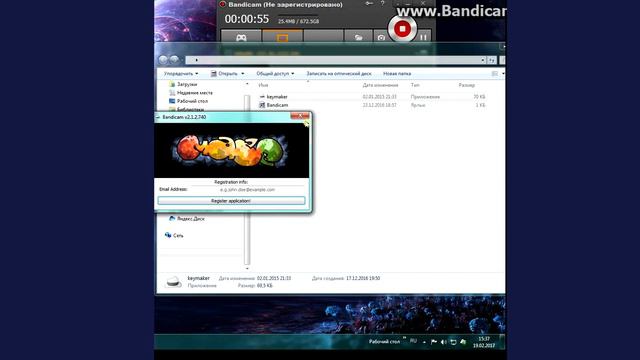This screenshot has height=360, width=640.
Task: Click Открыть toolbar button
Action: tap(224, 73)
